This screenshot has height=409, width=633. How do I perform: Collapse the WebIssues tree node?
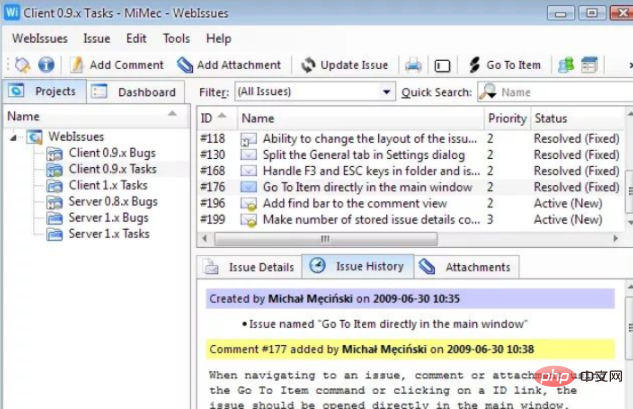point(13,138)
